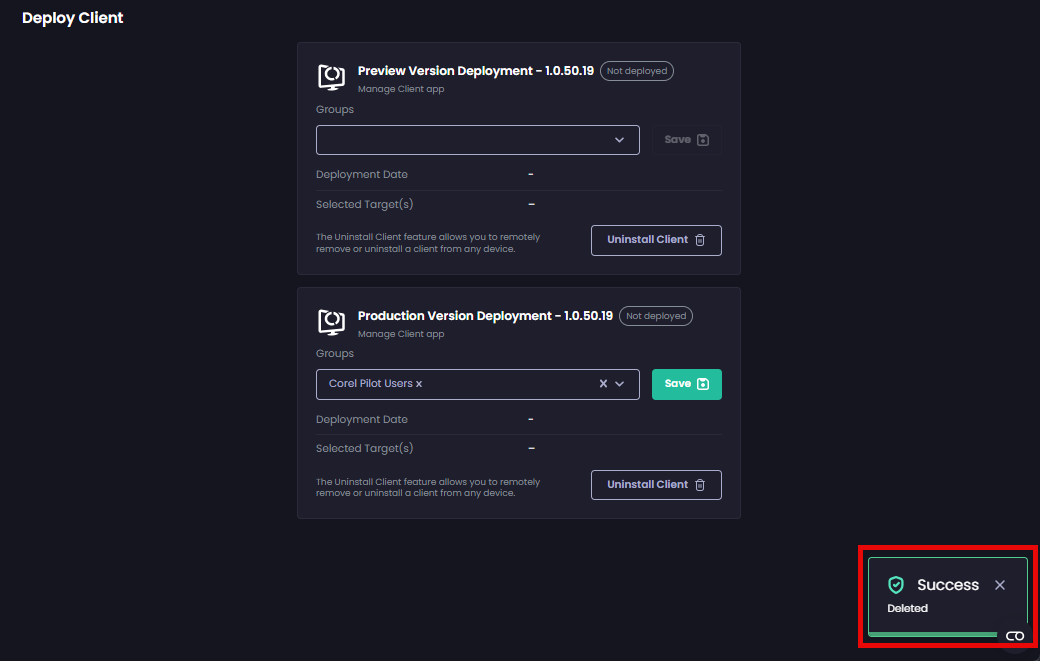The image size is (1040, 661).
Task: Click the save icon on the green Production Save button
Action: click(703, 384)
